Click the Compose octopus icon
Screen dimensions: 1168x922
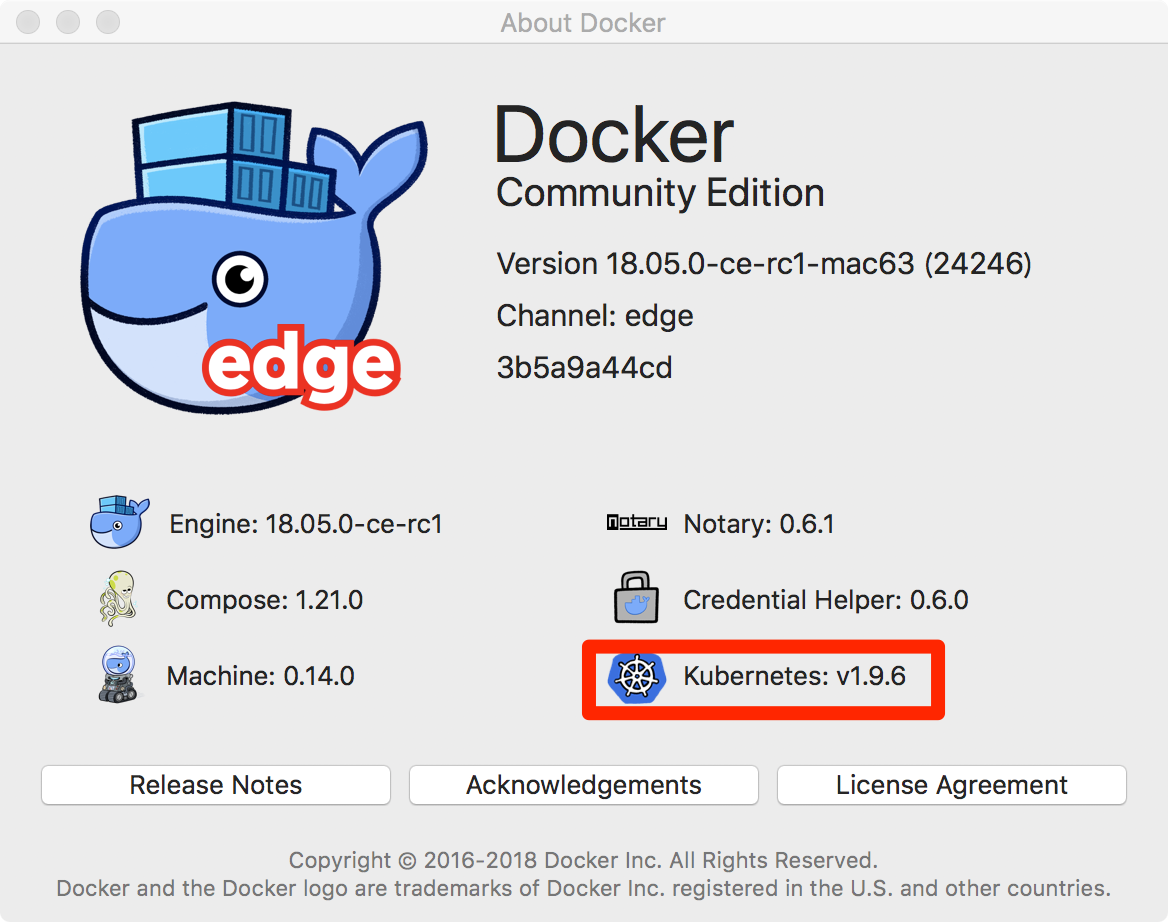(x=118, y=599)
